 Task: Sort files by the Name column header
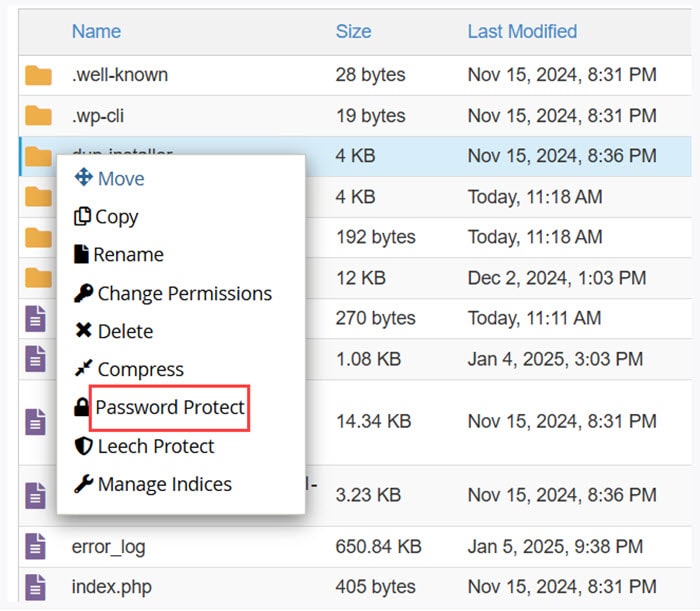pyautogui.click(x=96, y=31)
